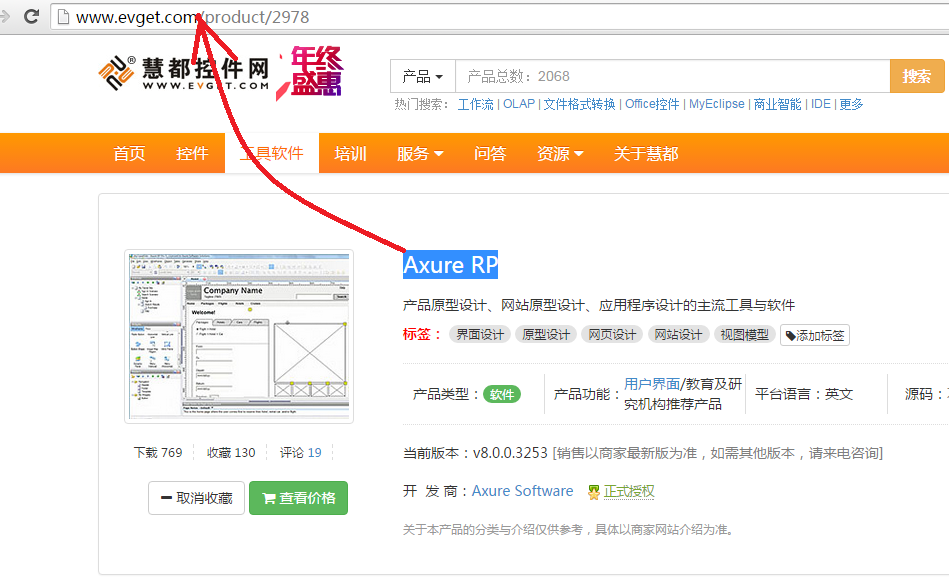Image resolution: width=949 pixels, height=583 pixels.
Task: Select the 工具软件 navigation tab
Action: click(272, 153)
